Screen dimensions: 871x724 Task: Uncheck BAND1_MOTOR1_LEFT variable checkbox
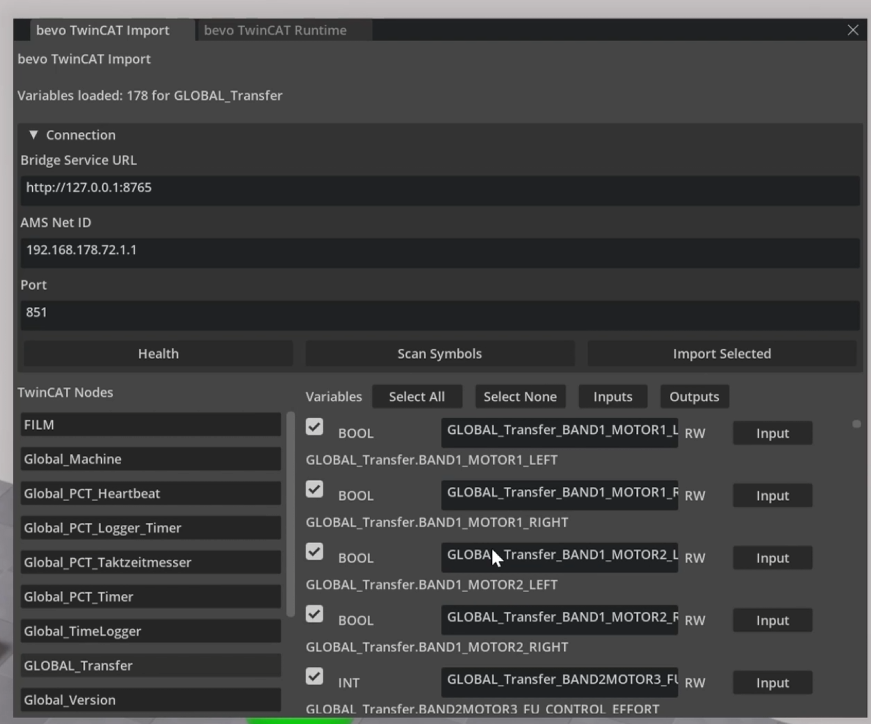click(x=314, y=427)
